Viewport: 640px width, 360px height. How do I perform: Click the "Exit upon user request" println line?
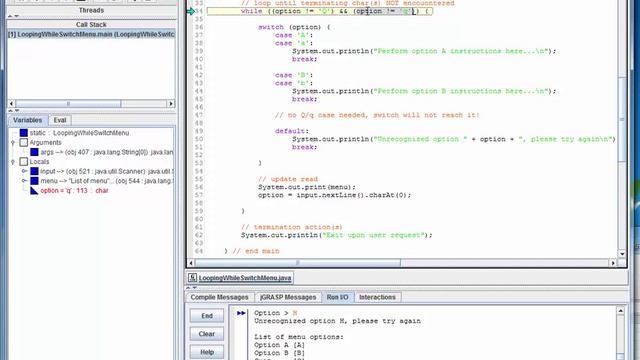point(336,235)
